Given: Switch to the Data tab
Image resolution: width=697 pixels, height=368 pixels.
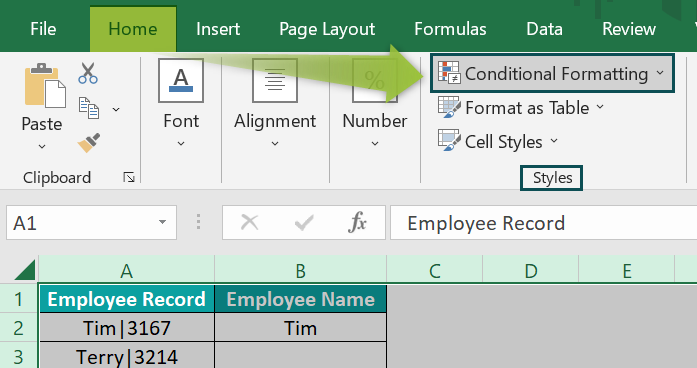Looking at the screenshot, I should [x=545, y=29].
